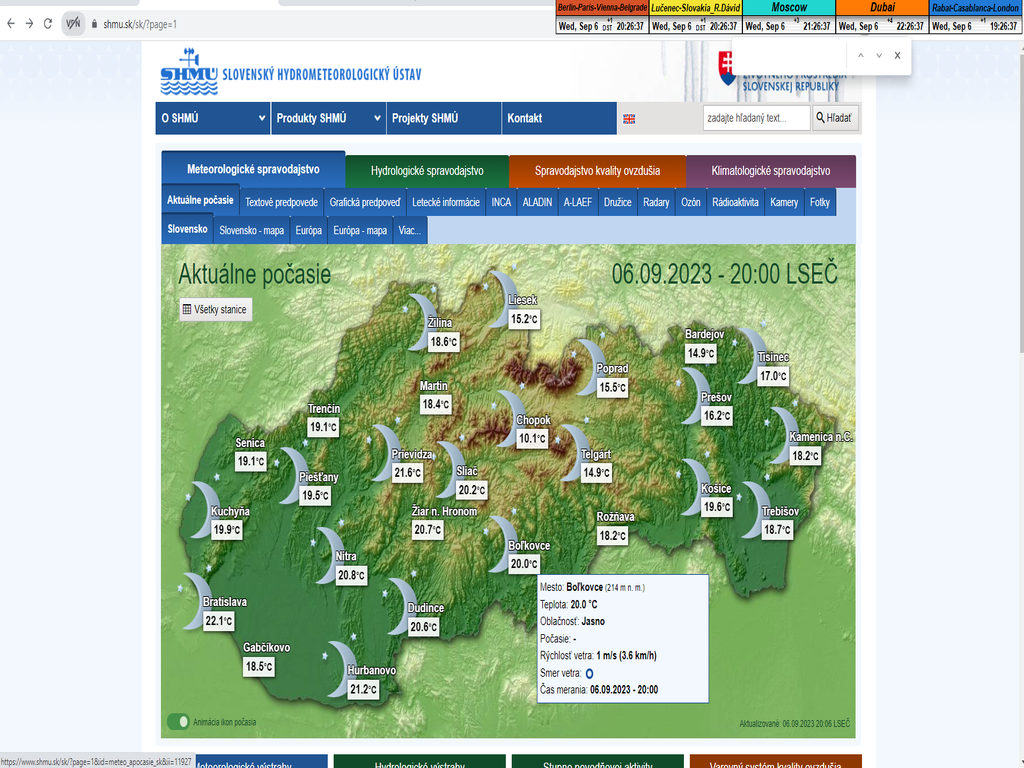The image size is (1024, 768).
Task: Open the Viac... submenu tab
Action: (x=410, y=230)
